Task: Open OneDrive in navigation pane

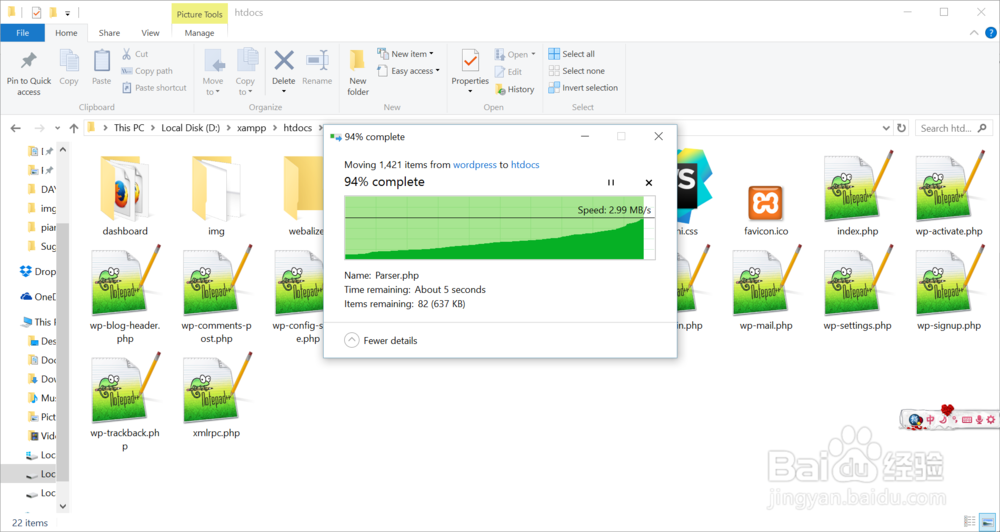Action: click(38, 297)
